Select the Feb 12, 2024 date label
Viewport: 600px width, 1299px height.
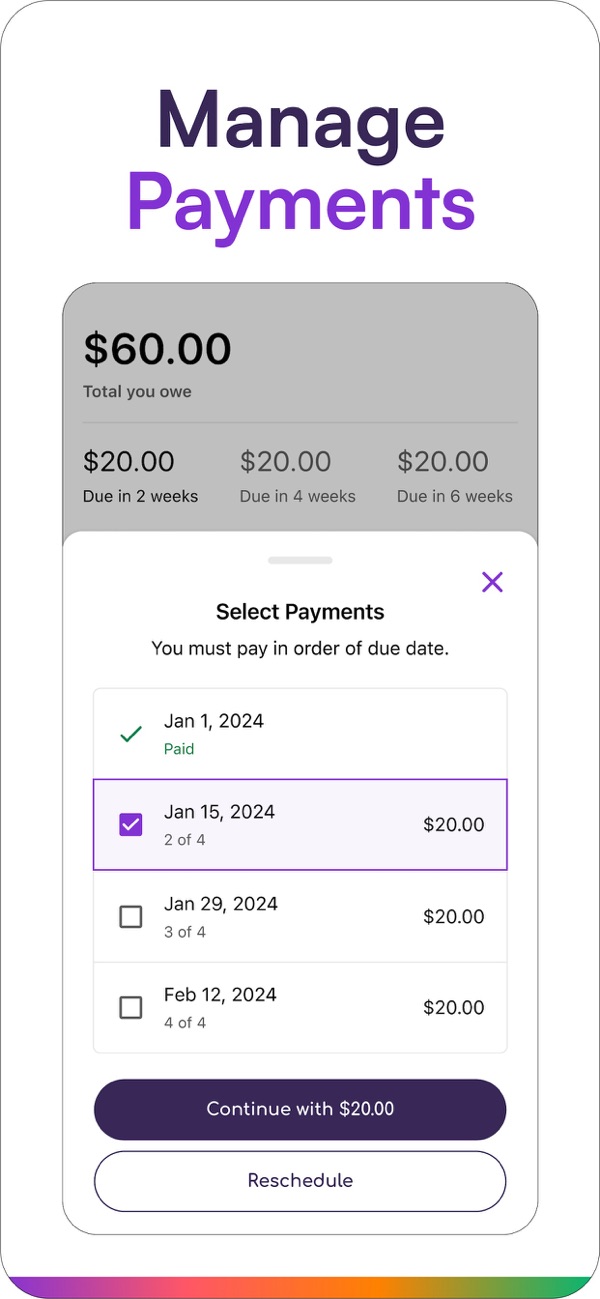pos(220,995)
